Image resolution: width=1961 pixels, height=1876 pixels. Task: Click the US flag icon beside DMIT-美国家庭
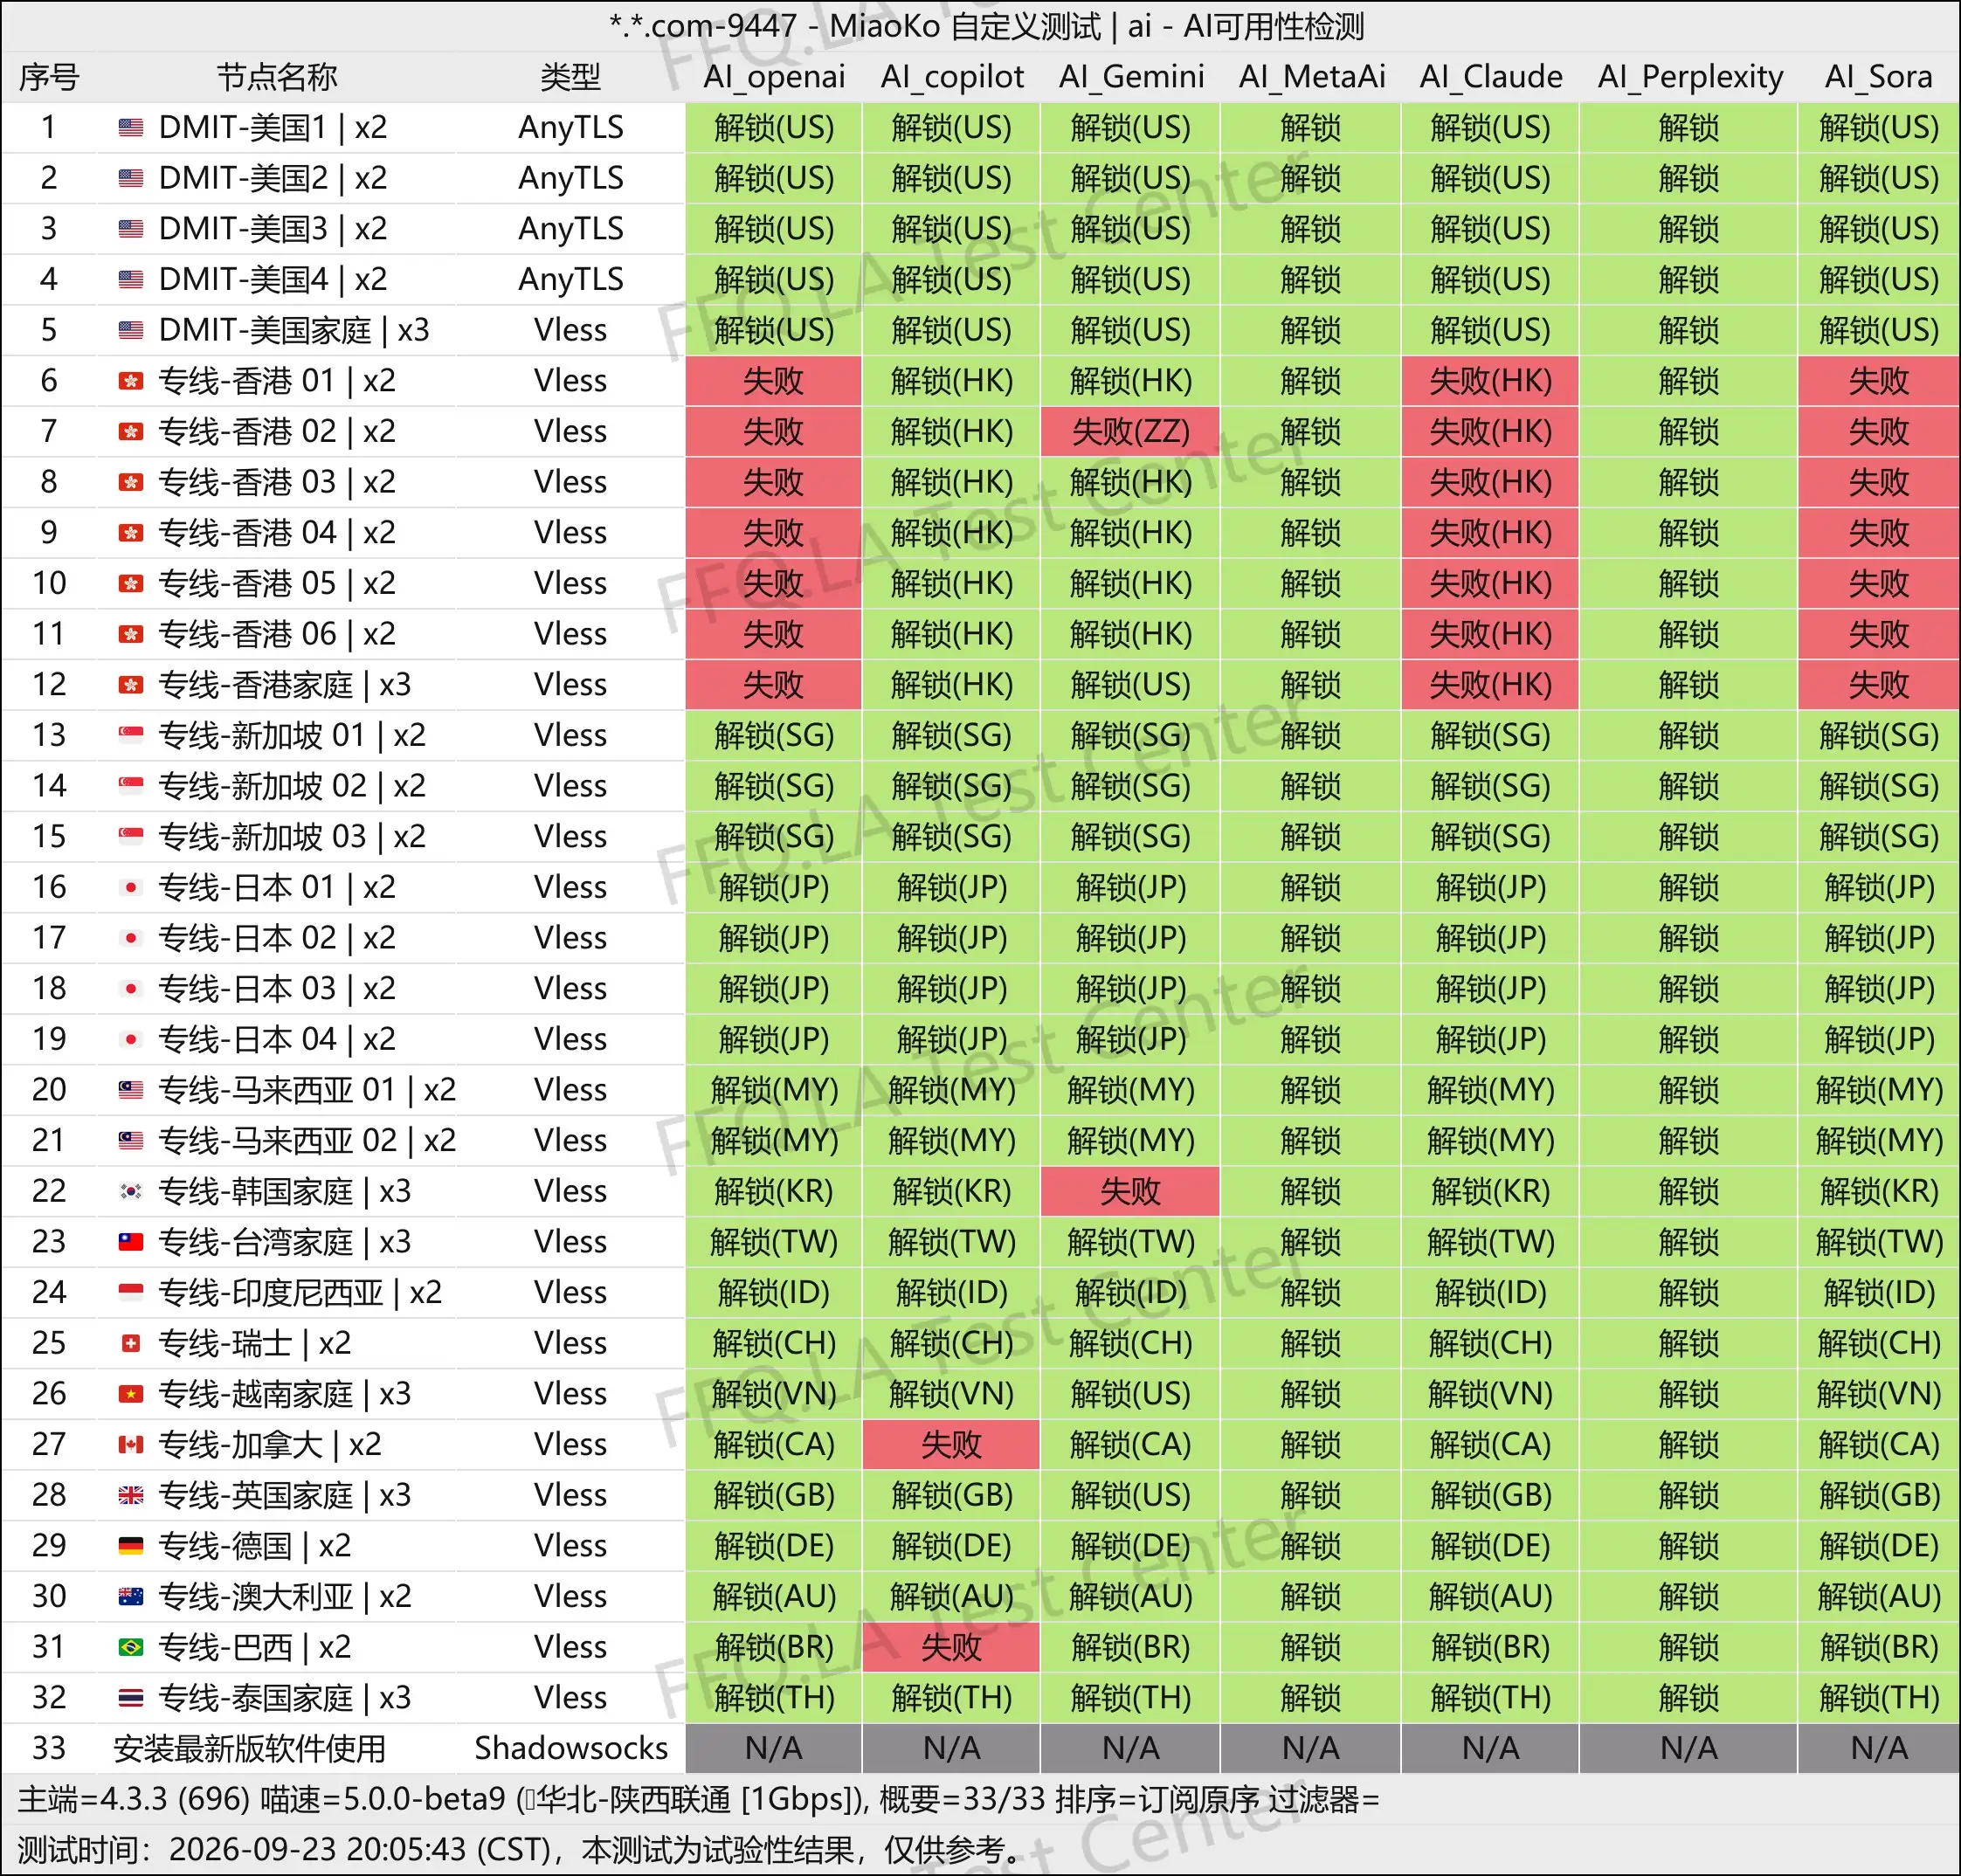click(x=130, y=329)
